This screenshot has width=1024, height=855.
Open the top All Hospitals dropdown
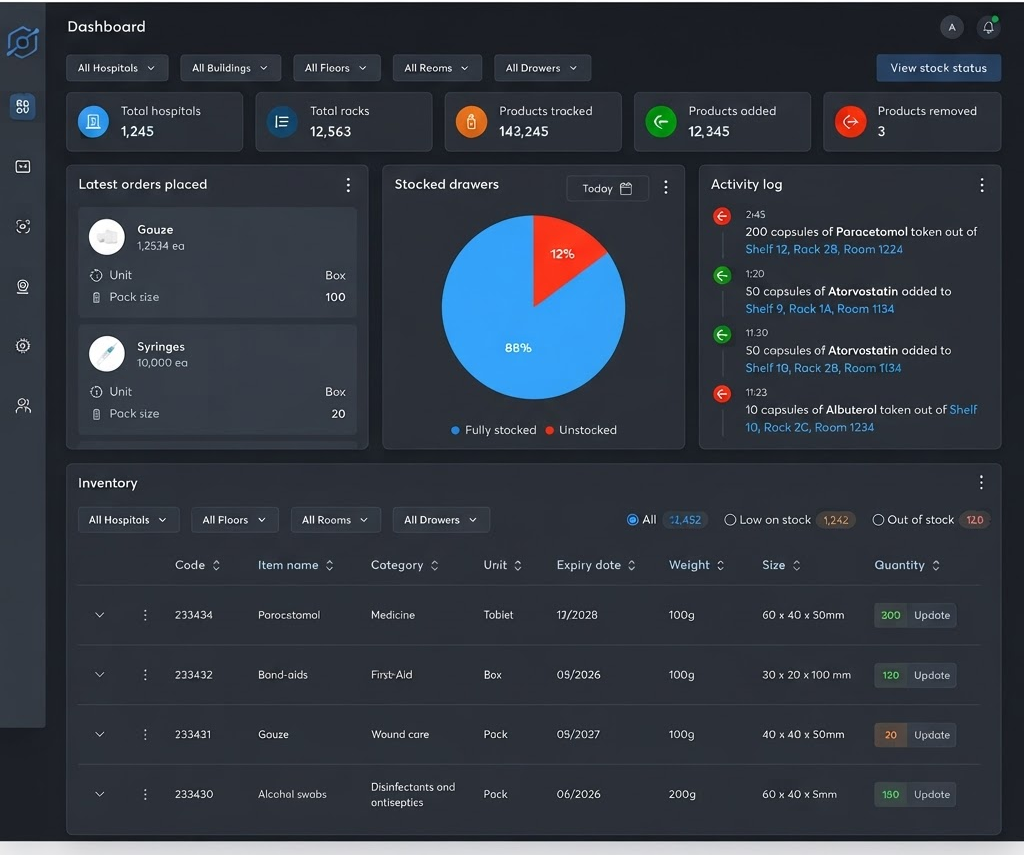point(117,68)
